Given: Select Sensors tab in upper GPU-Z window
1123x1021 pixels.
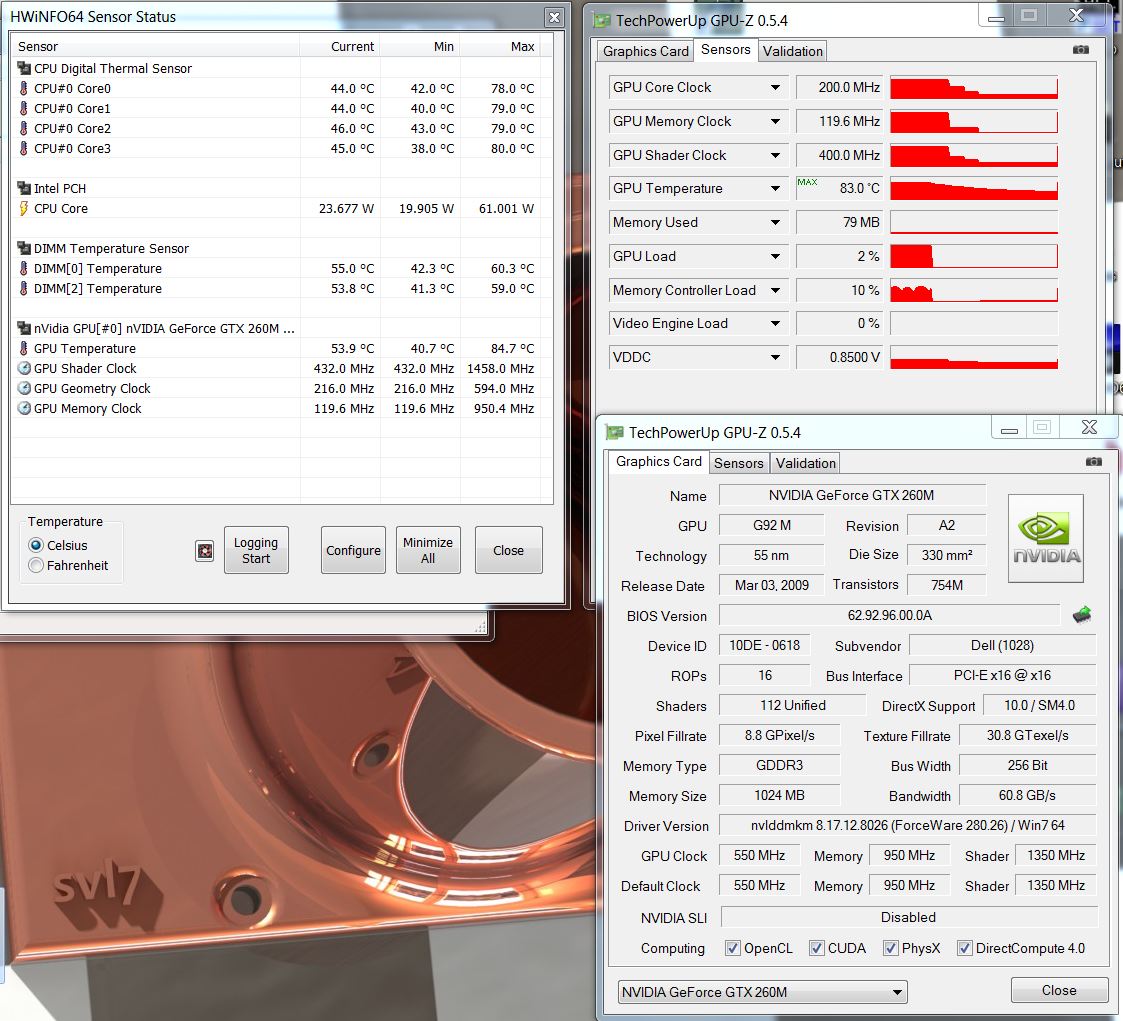Looking at the screenshot, I should (x=726, y=49).
